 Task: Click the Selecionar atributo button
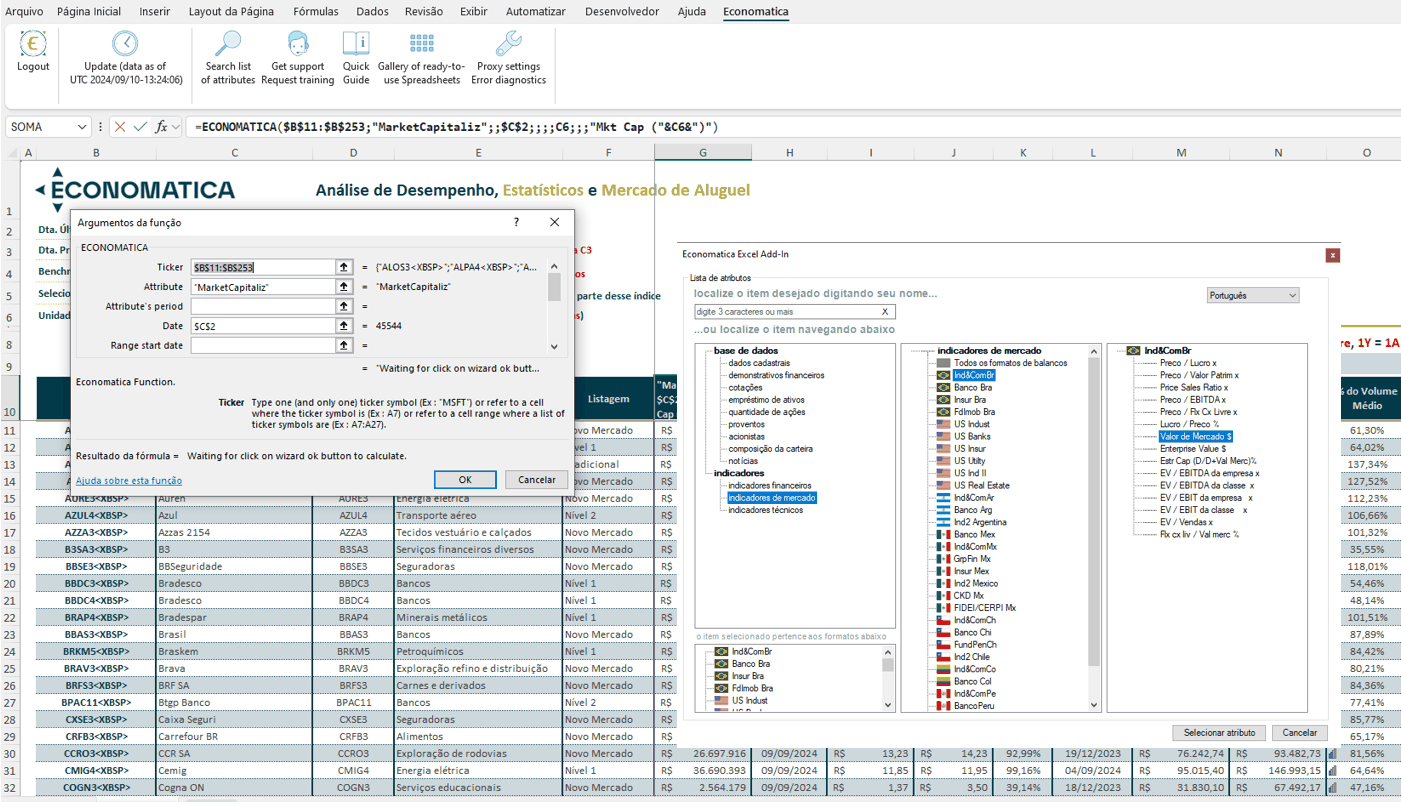pyautogui.click(x=1218, y=733)
